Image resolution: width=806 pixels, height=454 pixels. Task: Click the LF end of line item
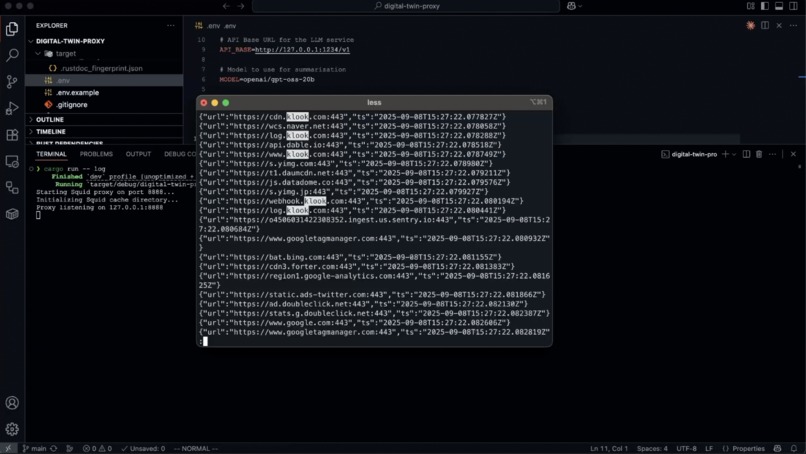(709, 448)
